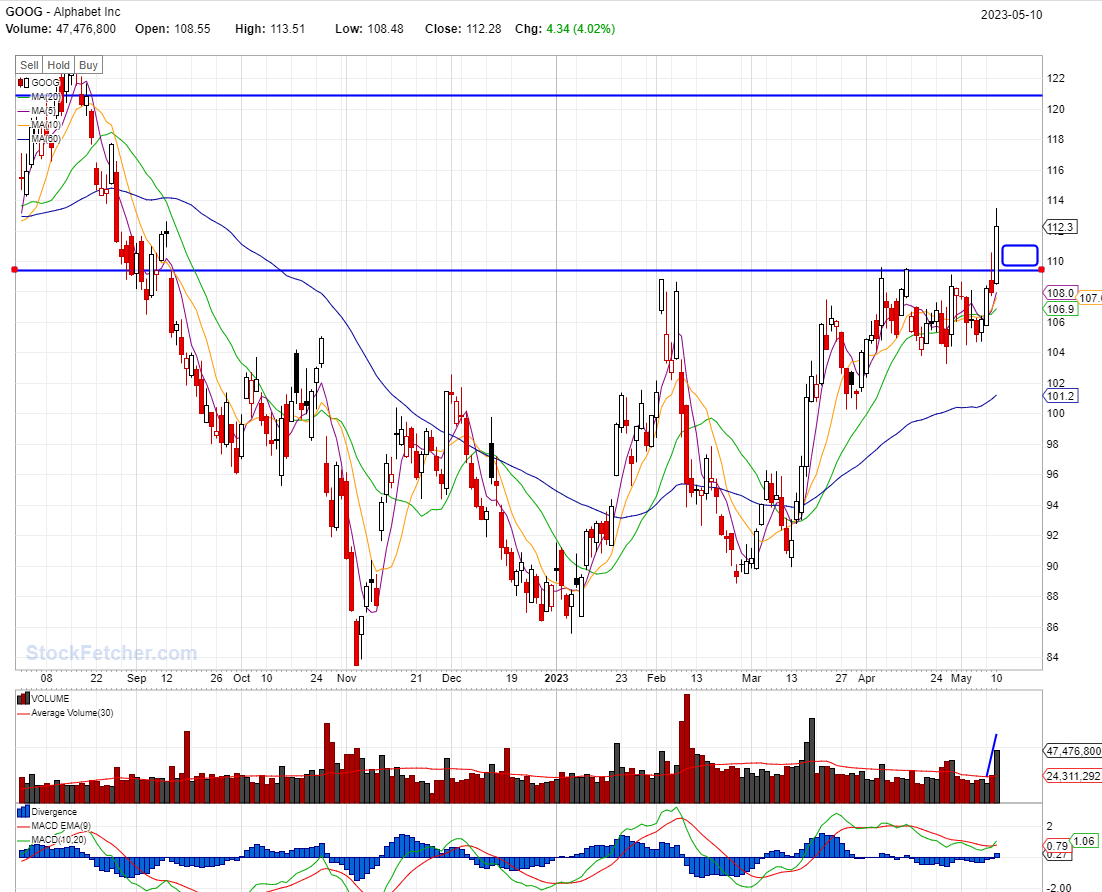Screen dimensions: 1102x892
Task: Click the 2023-05-10 date label
Action: click(1011, 15)
